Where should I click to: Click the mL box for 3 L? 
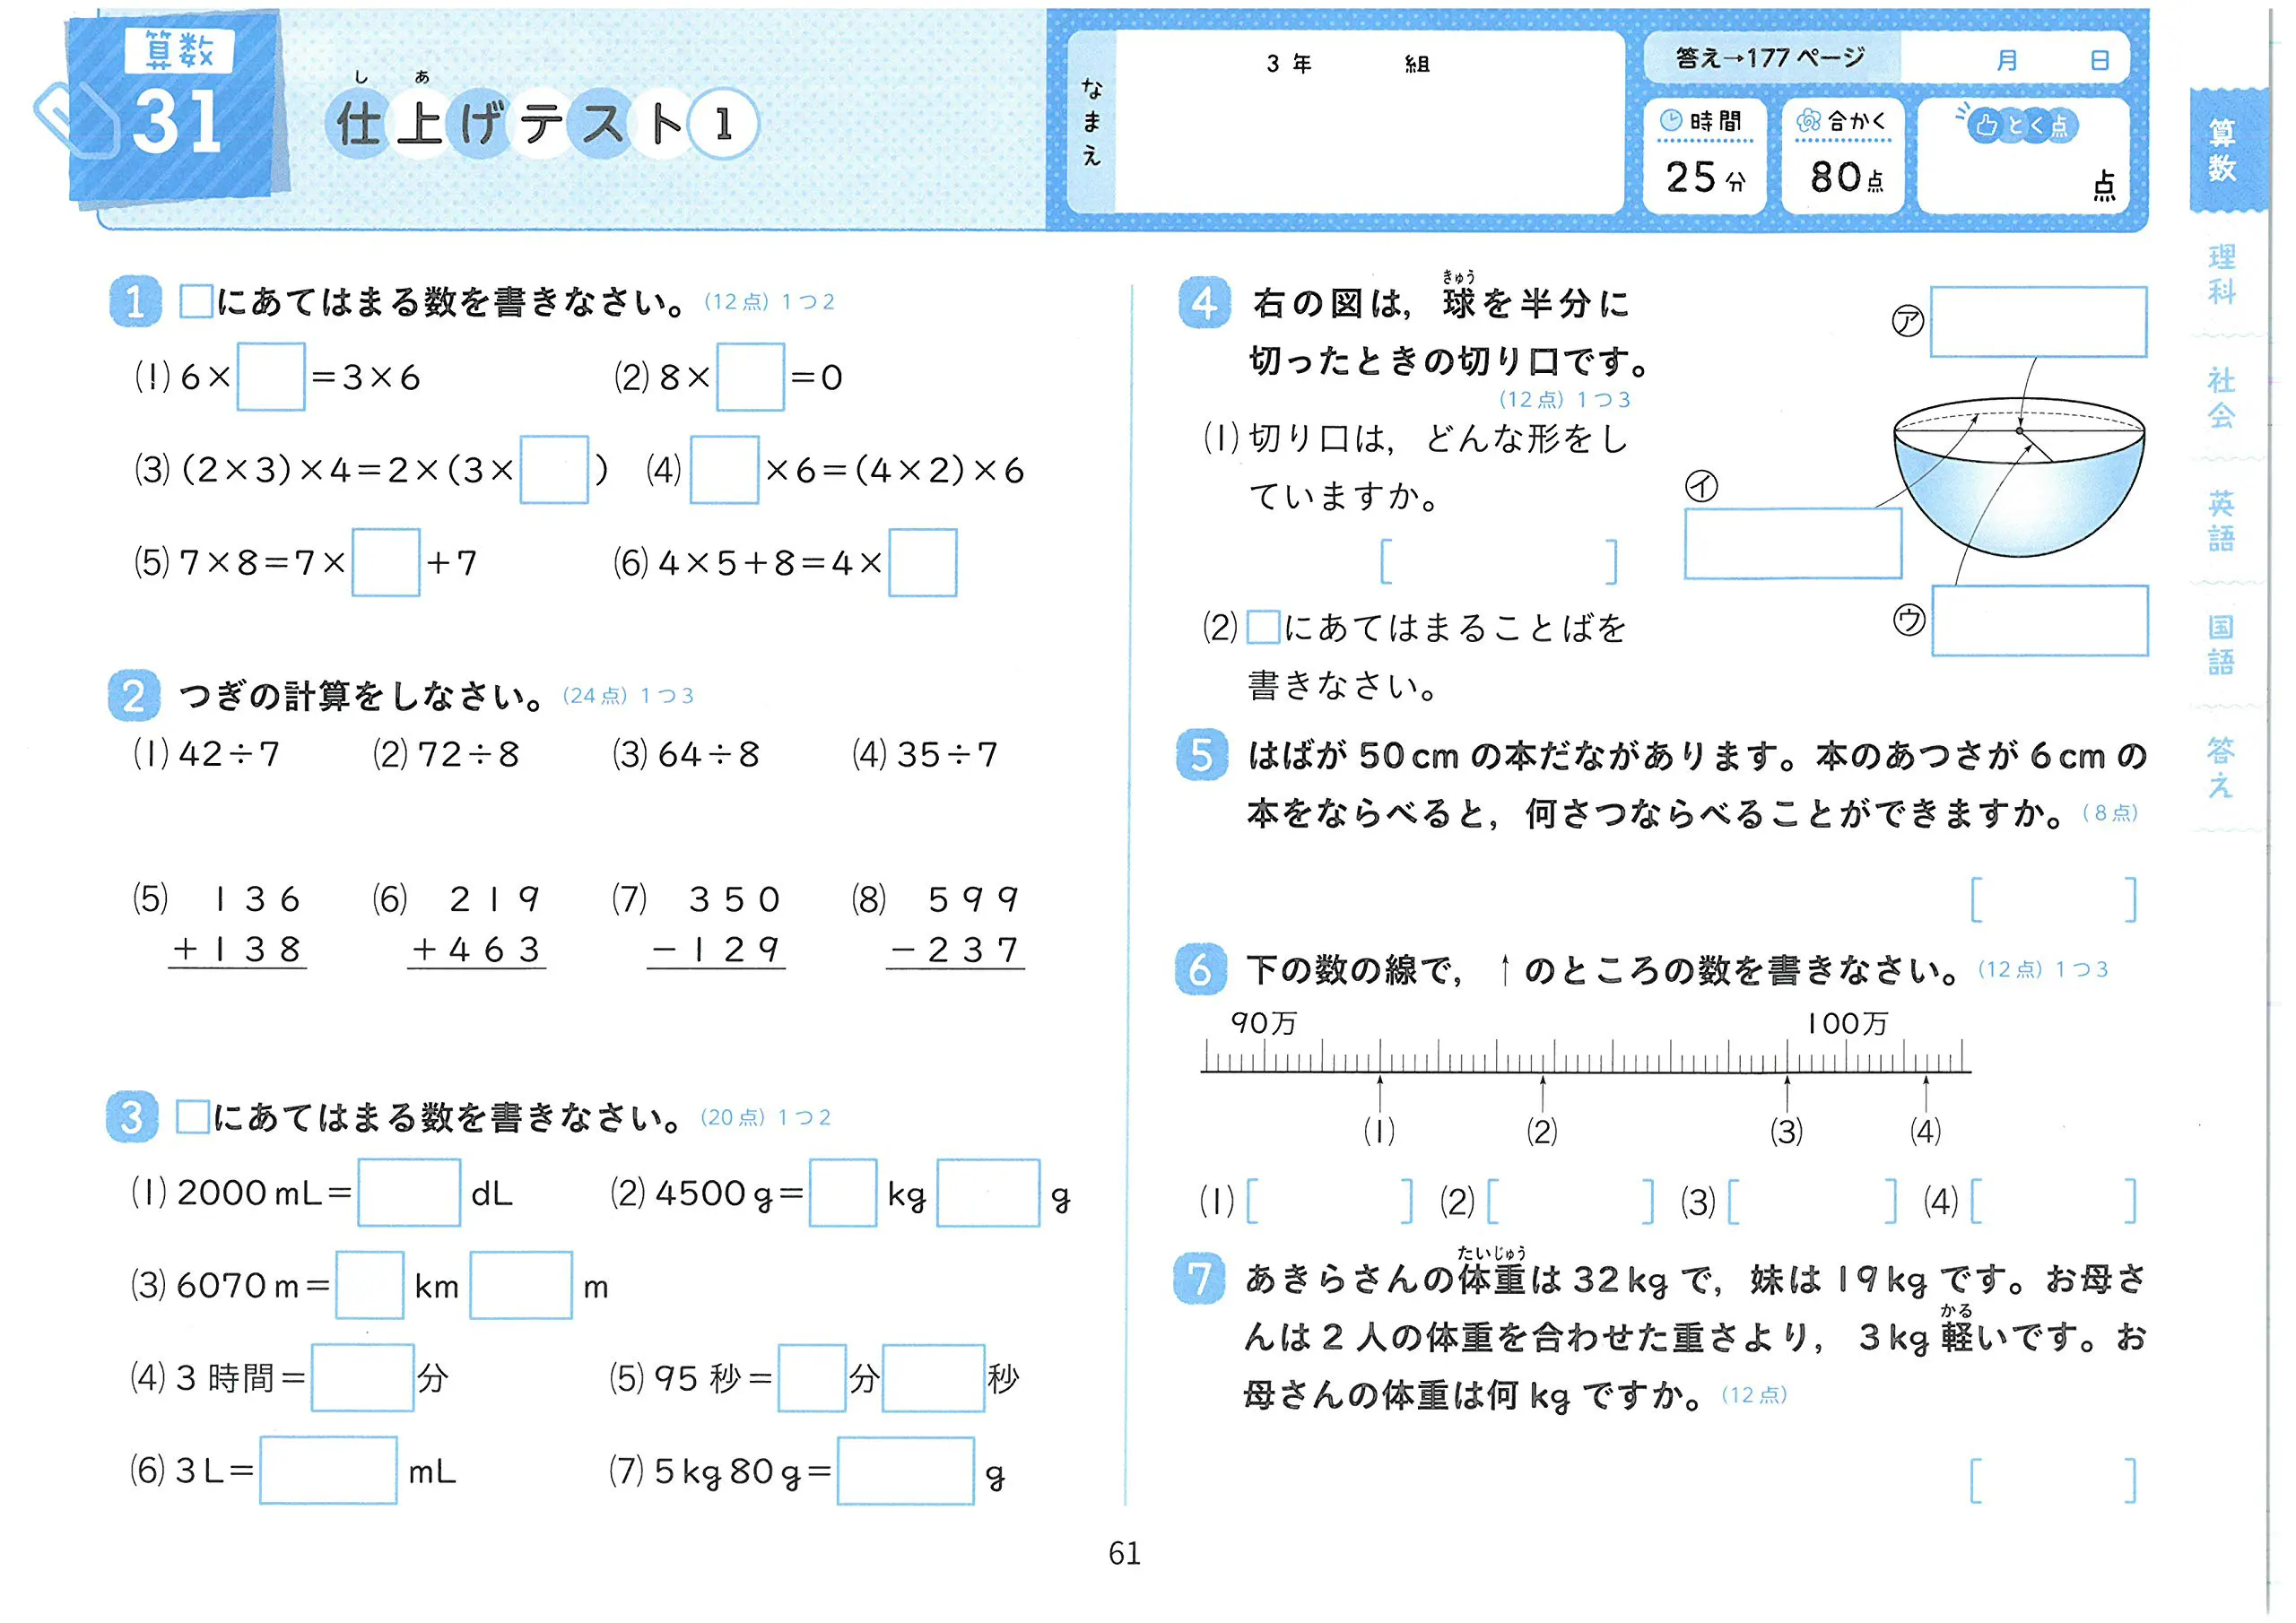328,1470
